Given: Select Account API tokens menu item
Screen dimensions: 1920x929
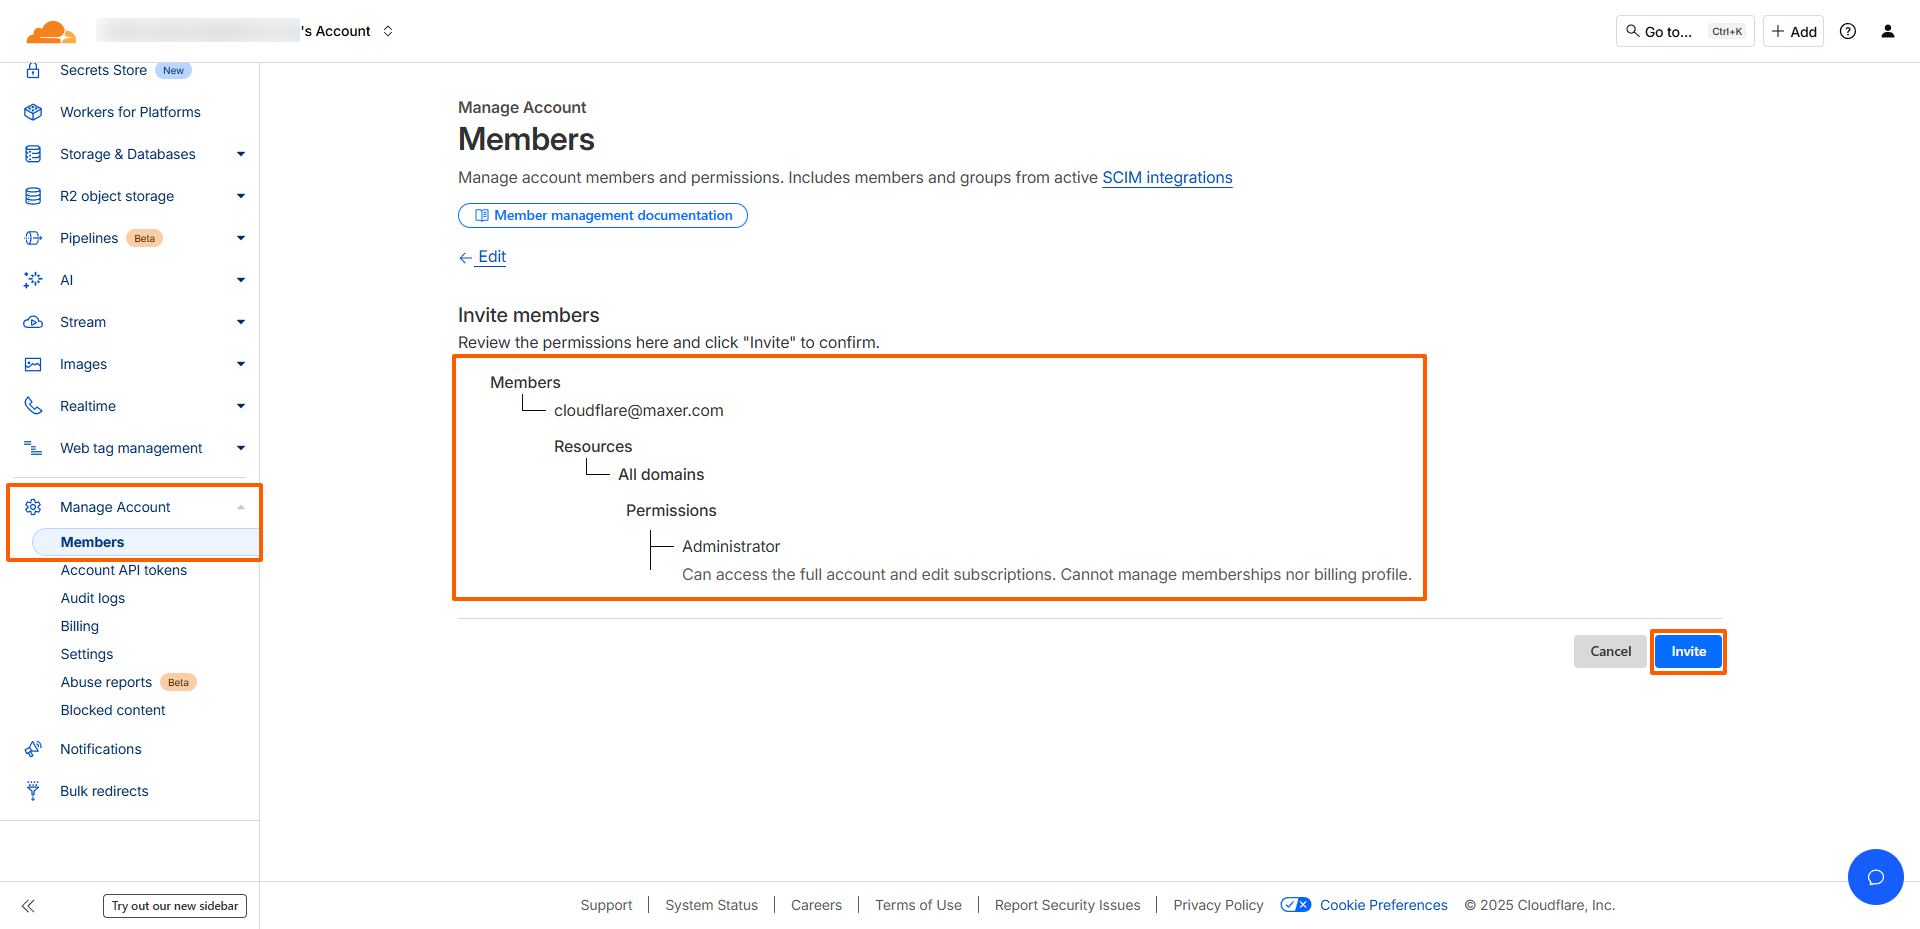Looking at the screenshot, I should tap(124, 570).
